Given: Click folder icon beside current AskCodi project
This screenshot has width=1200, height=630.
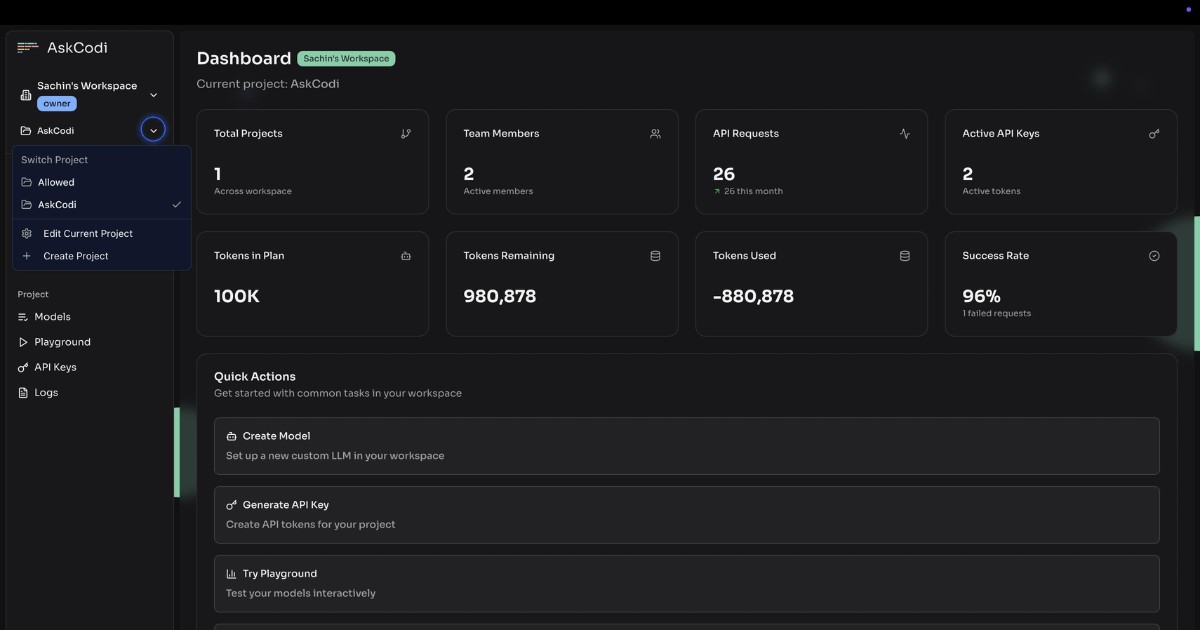Looking at the screenshot, I should [x=26, y=130].
